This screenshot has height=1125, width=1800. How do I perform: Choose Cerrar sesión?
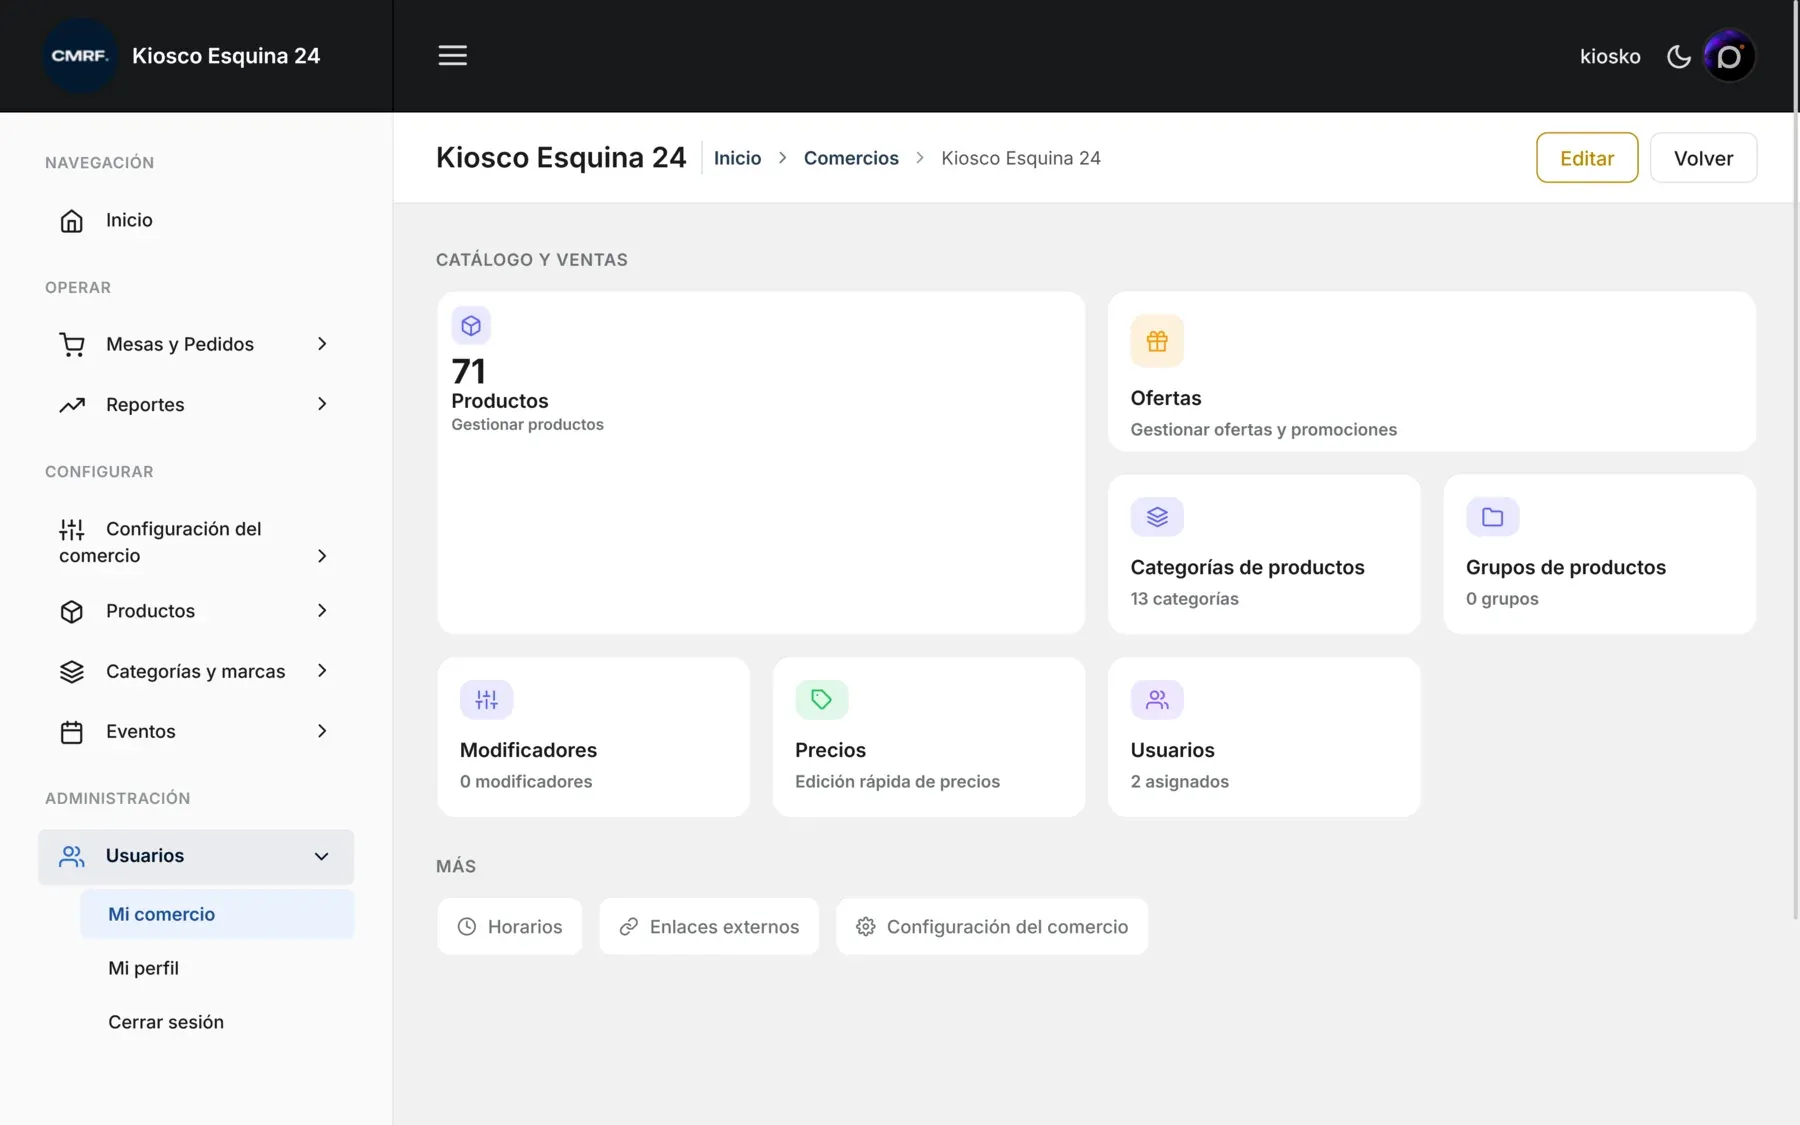coord(217,1022)
